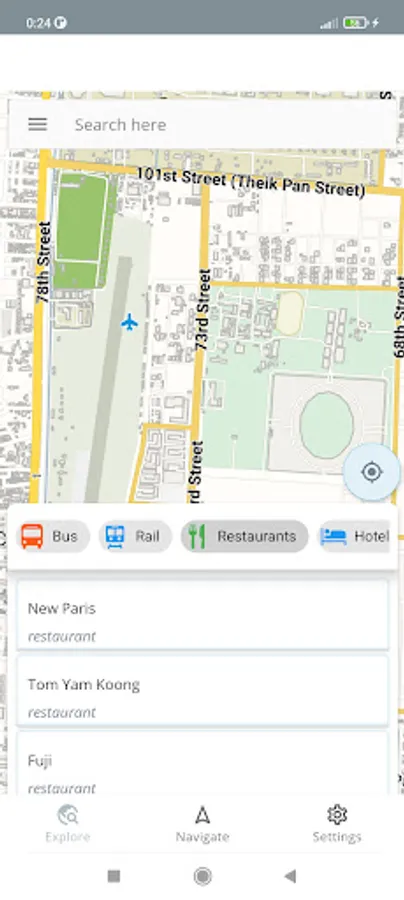Select the Fuji restaurant result

point(203,763)
